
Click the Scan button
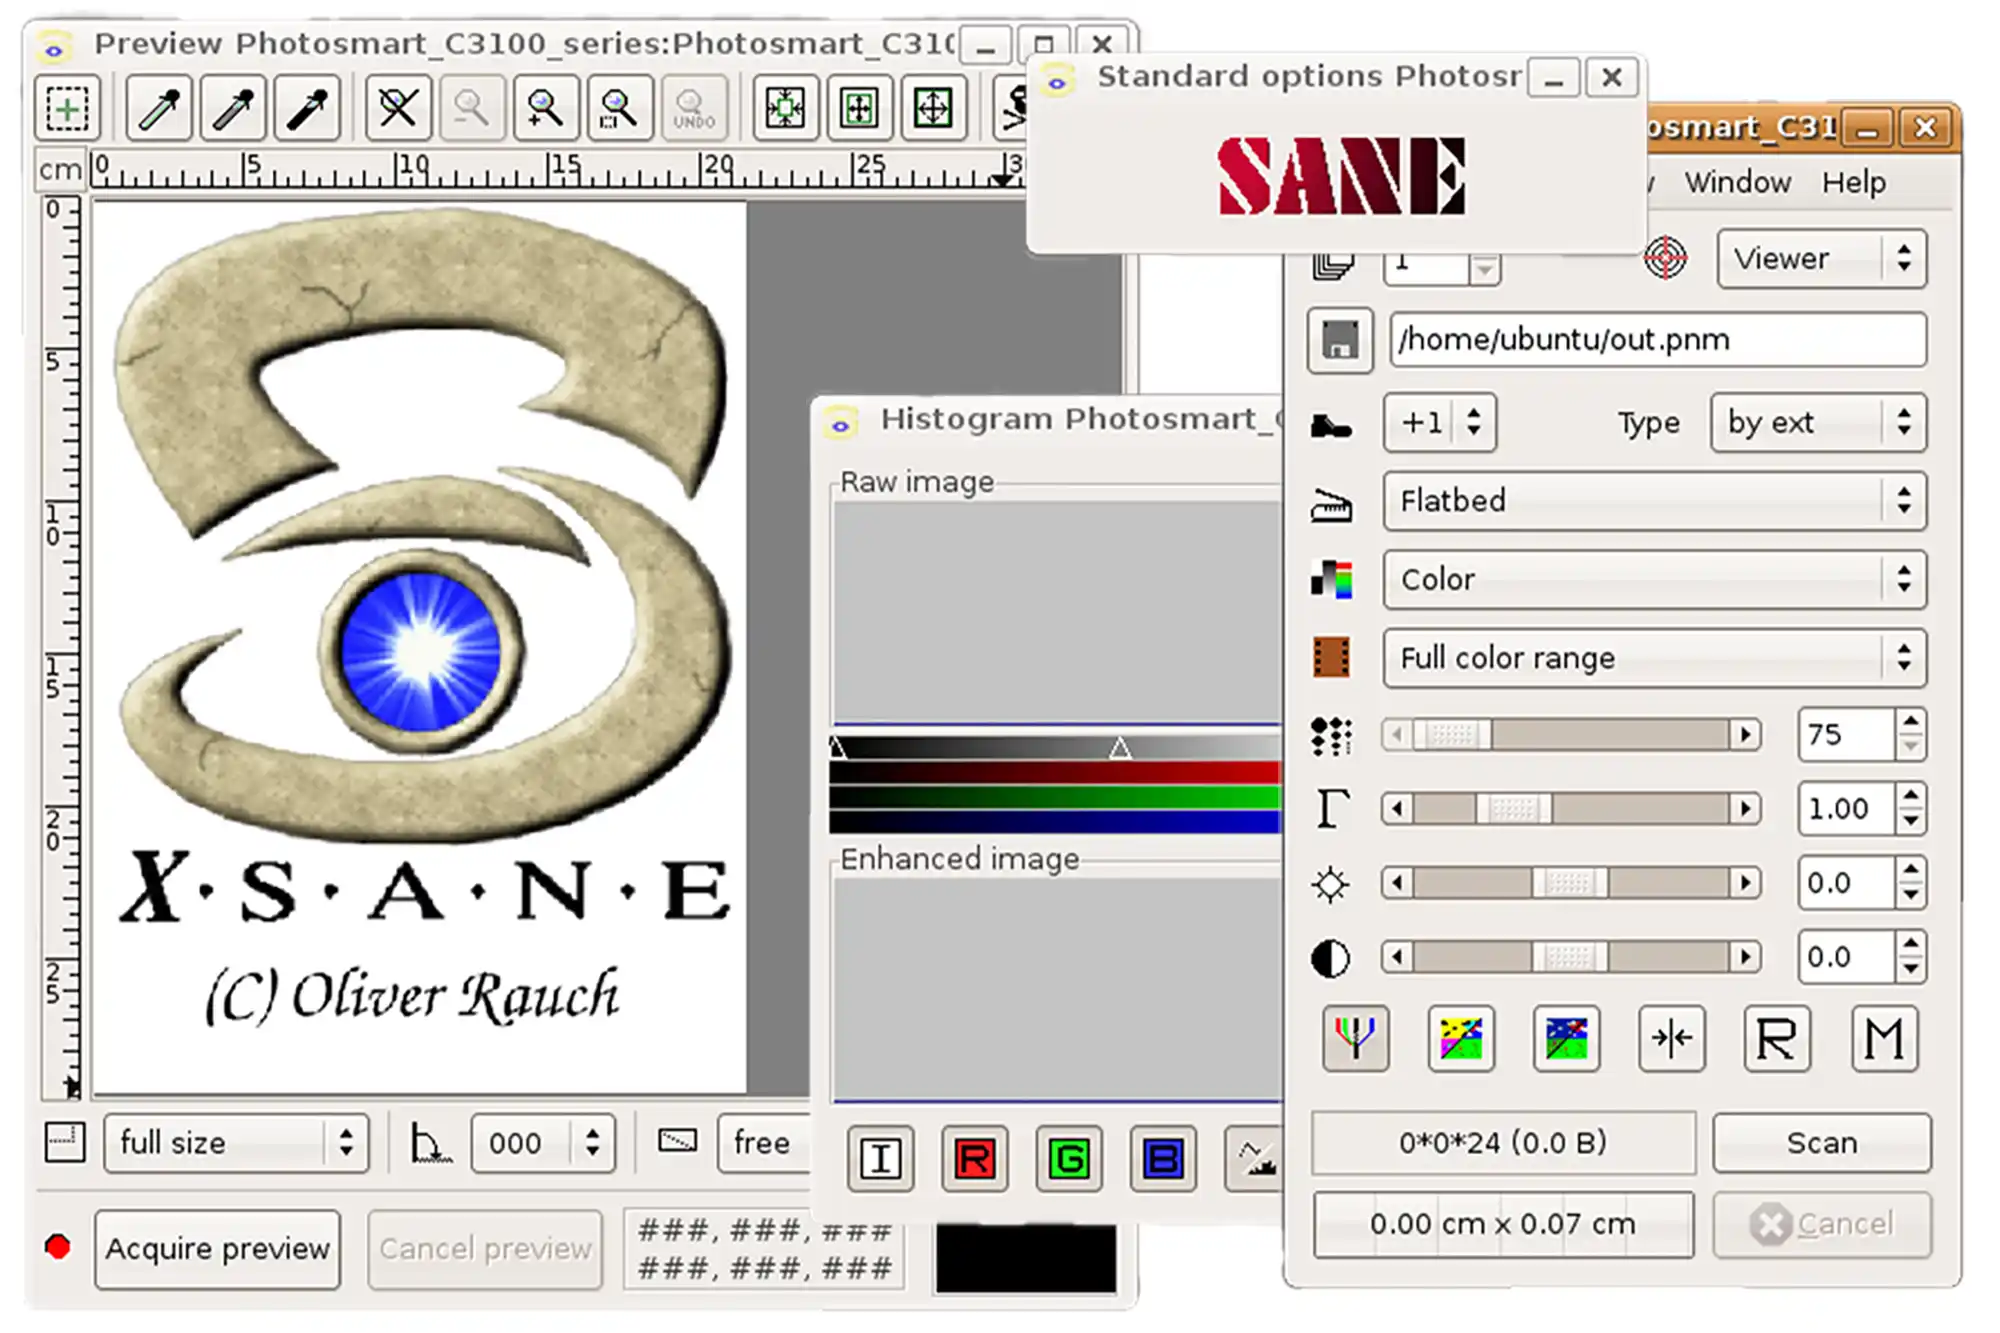click(1821, 1143)
